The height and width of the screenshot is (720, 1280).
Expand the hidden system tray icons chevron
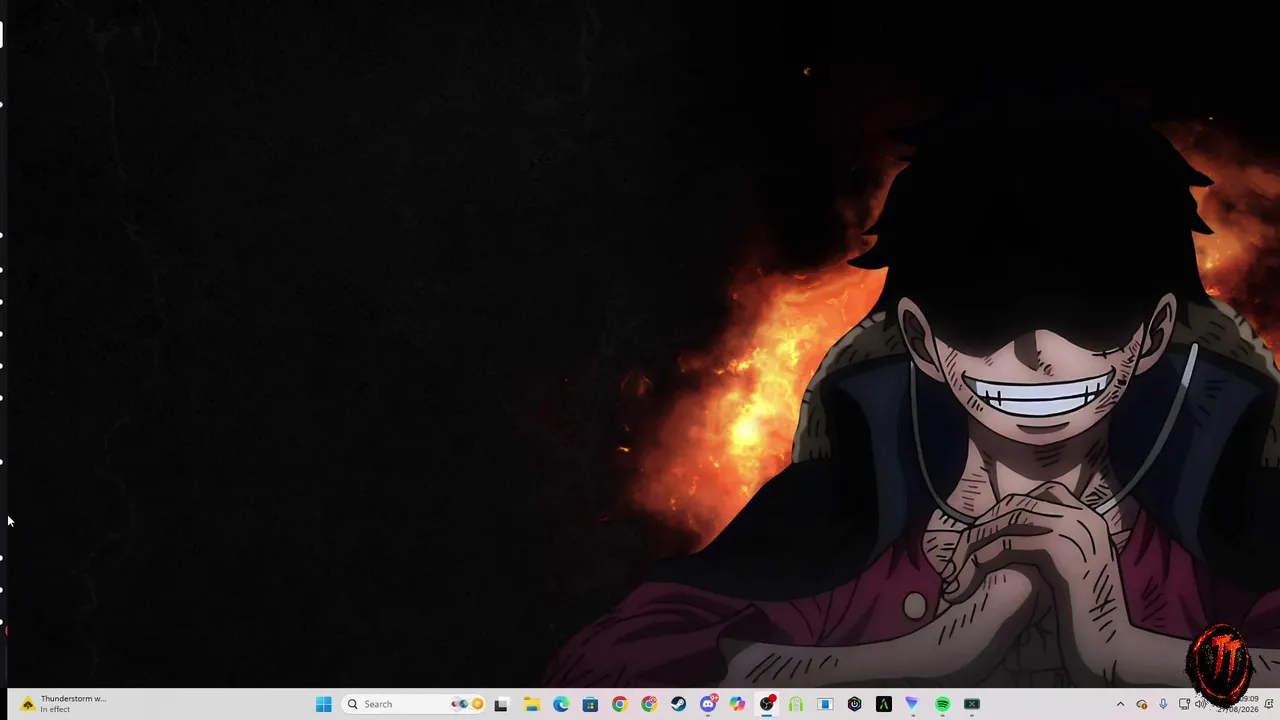point(1120,704)
